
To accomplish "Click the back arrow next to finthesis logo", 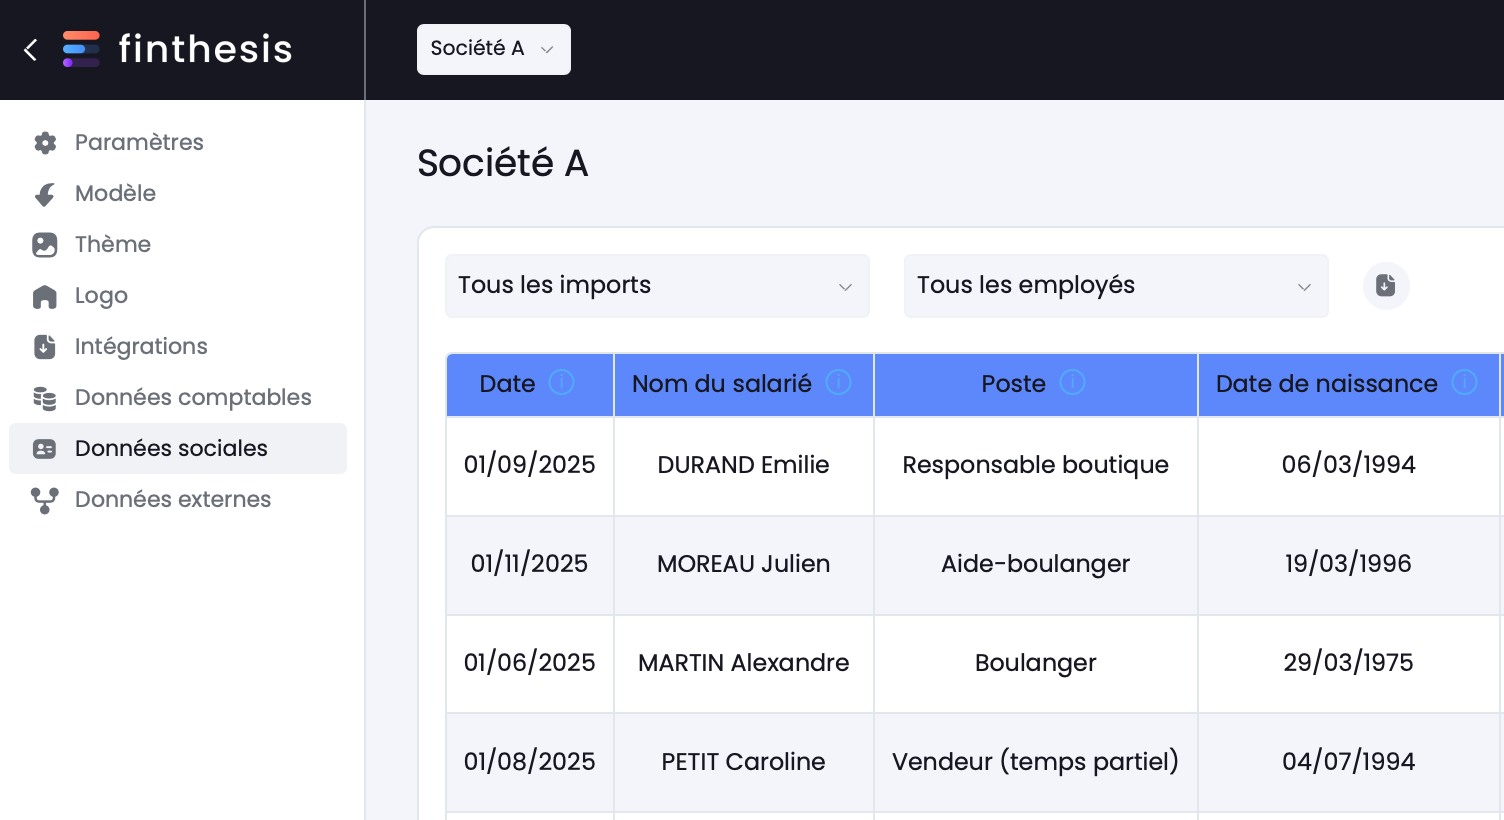I will [x=31, y=50].
